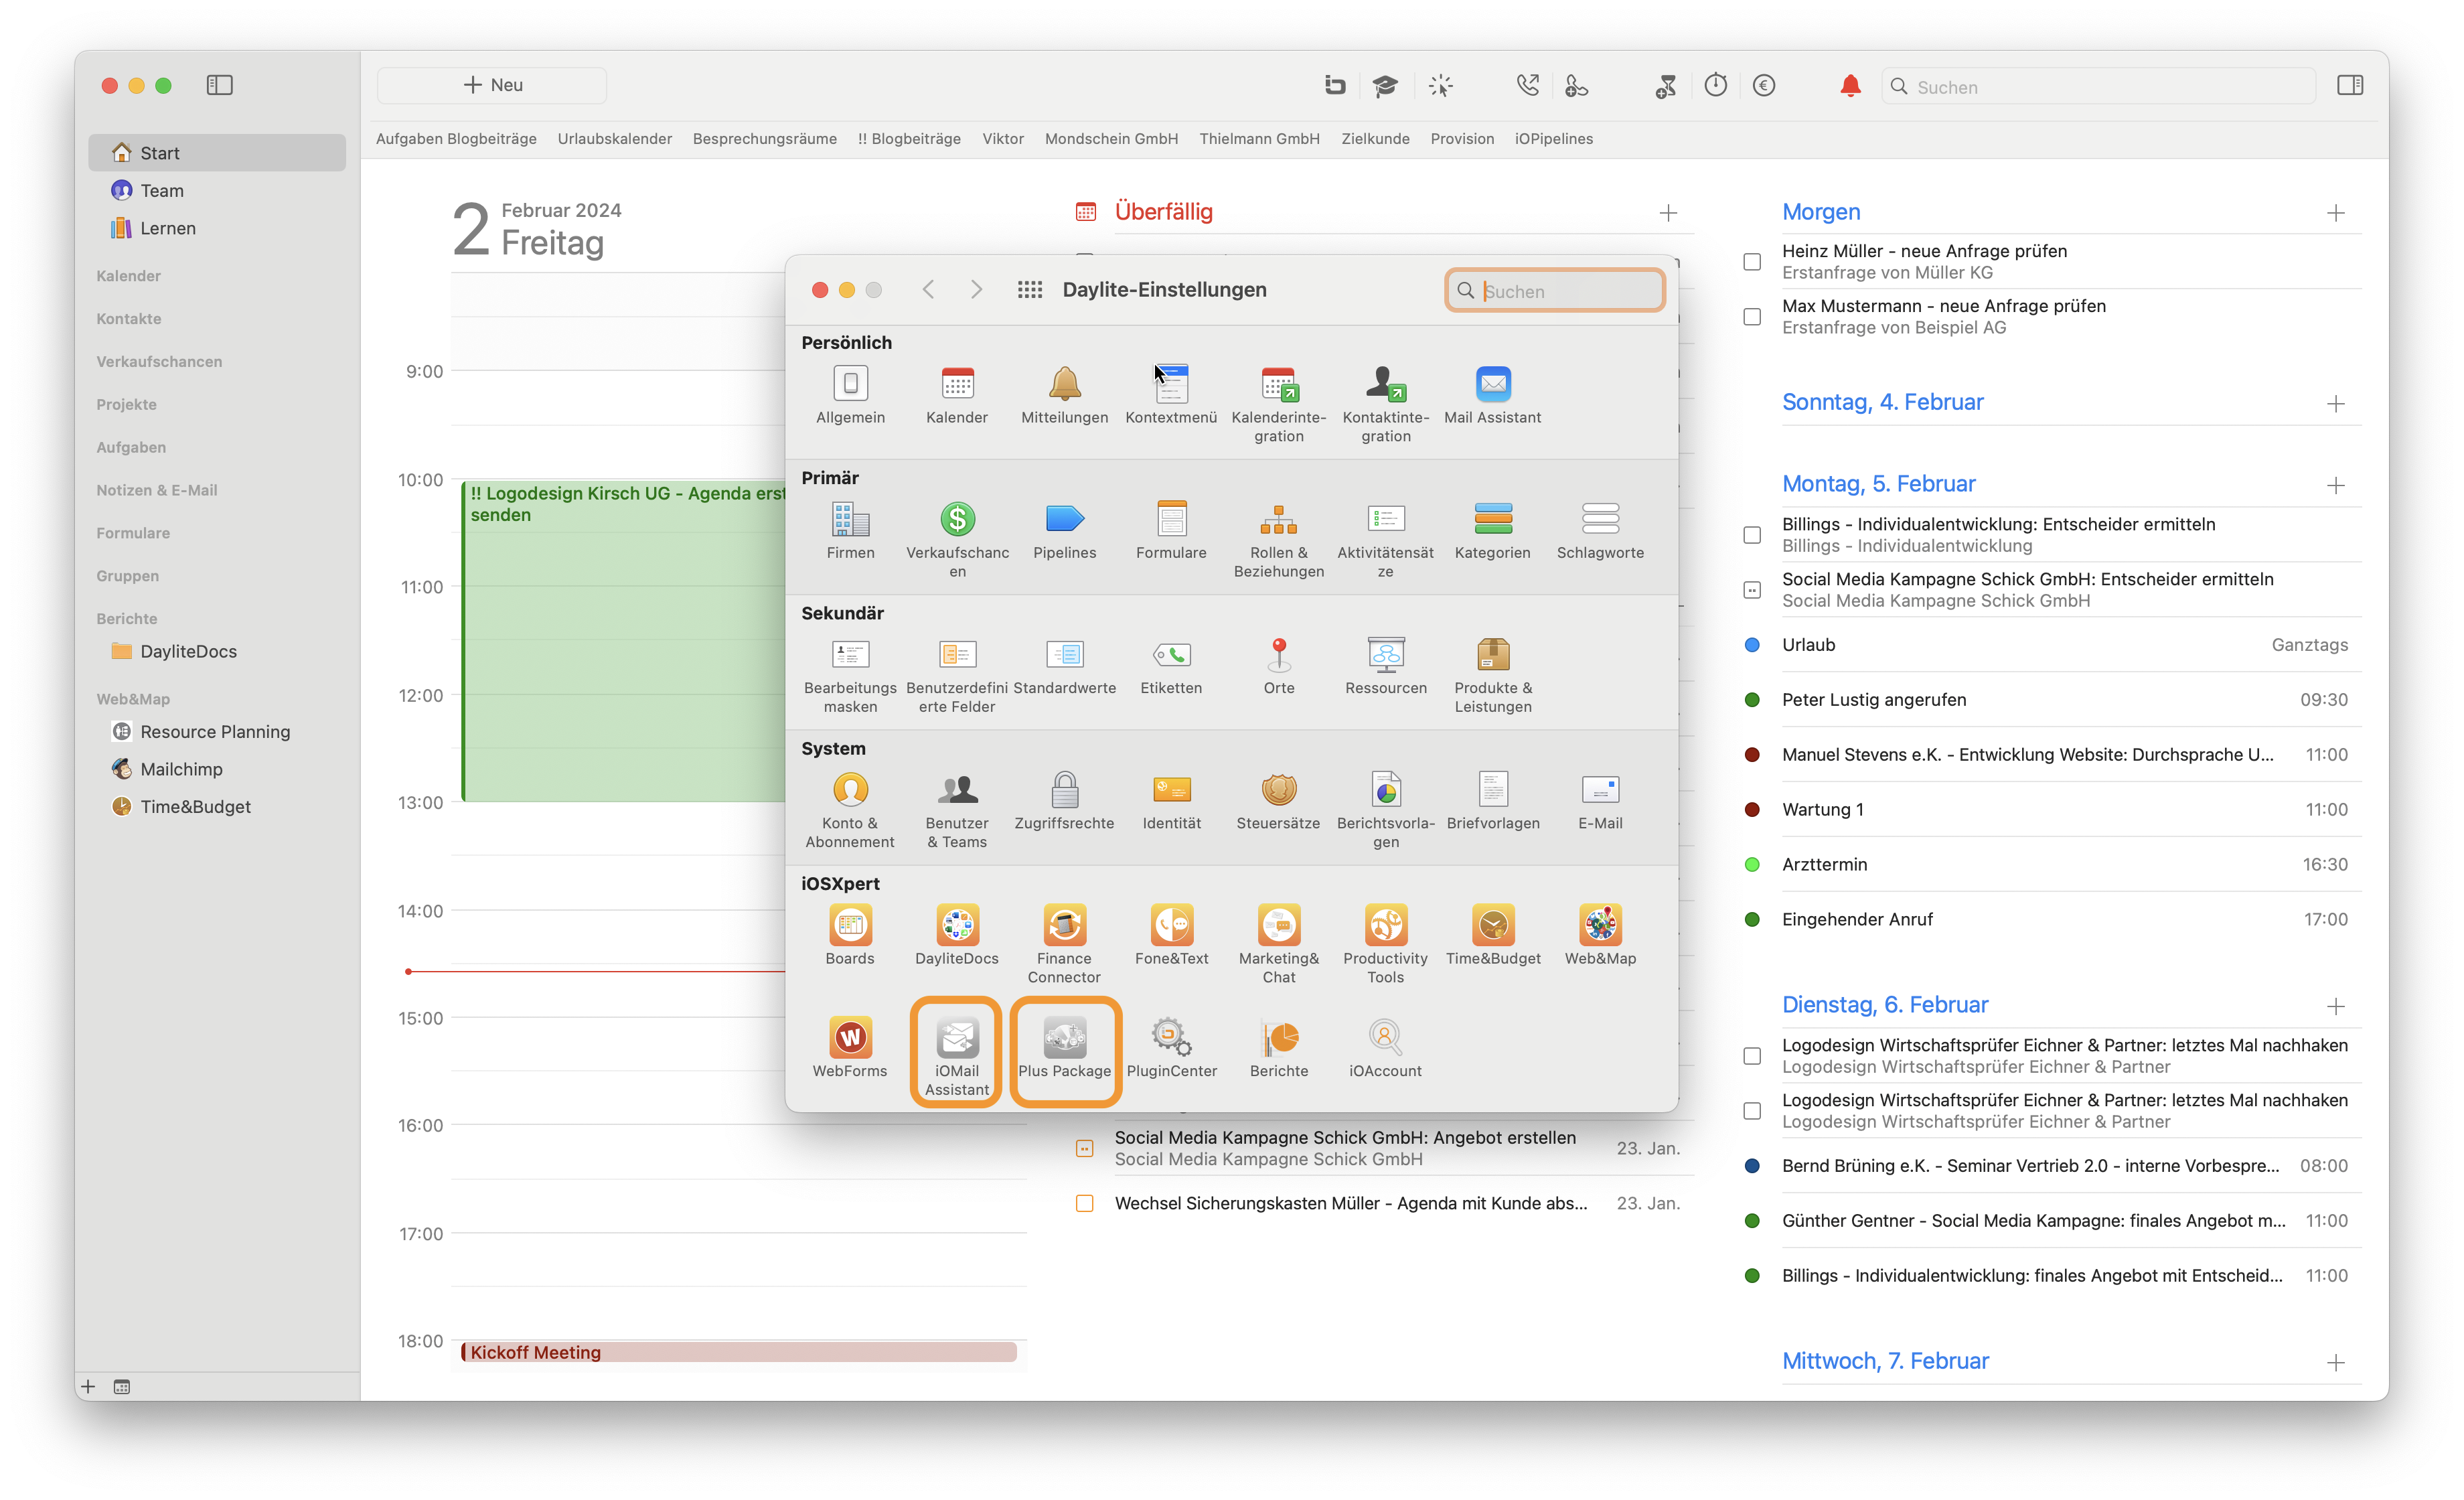This screenshot has width=2464, height=1500.
Task: Click the search field in Daylite-Einstellungen
Action: pyautogui.click(x=1555, y=291)
